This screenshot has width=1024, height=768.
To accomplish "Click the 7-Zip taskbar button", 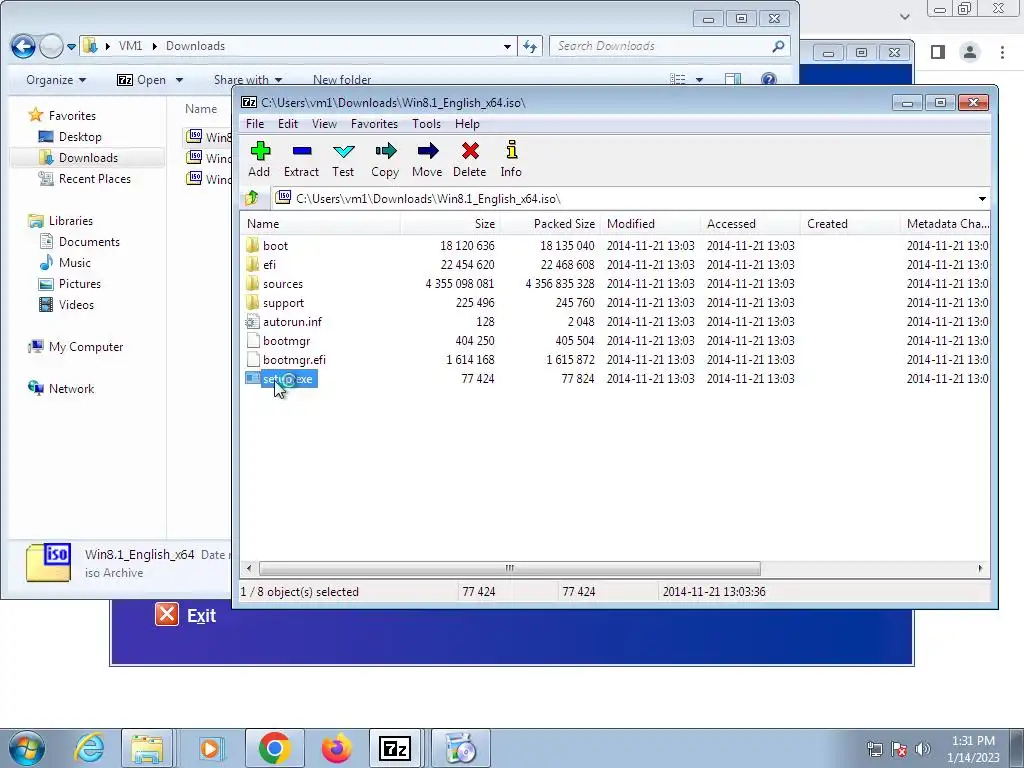I will 395,748.
